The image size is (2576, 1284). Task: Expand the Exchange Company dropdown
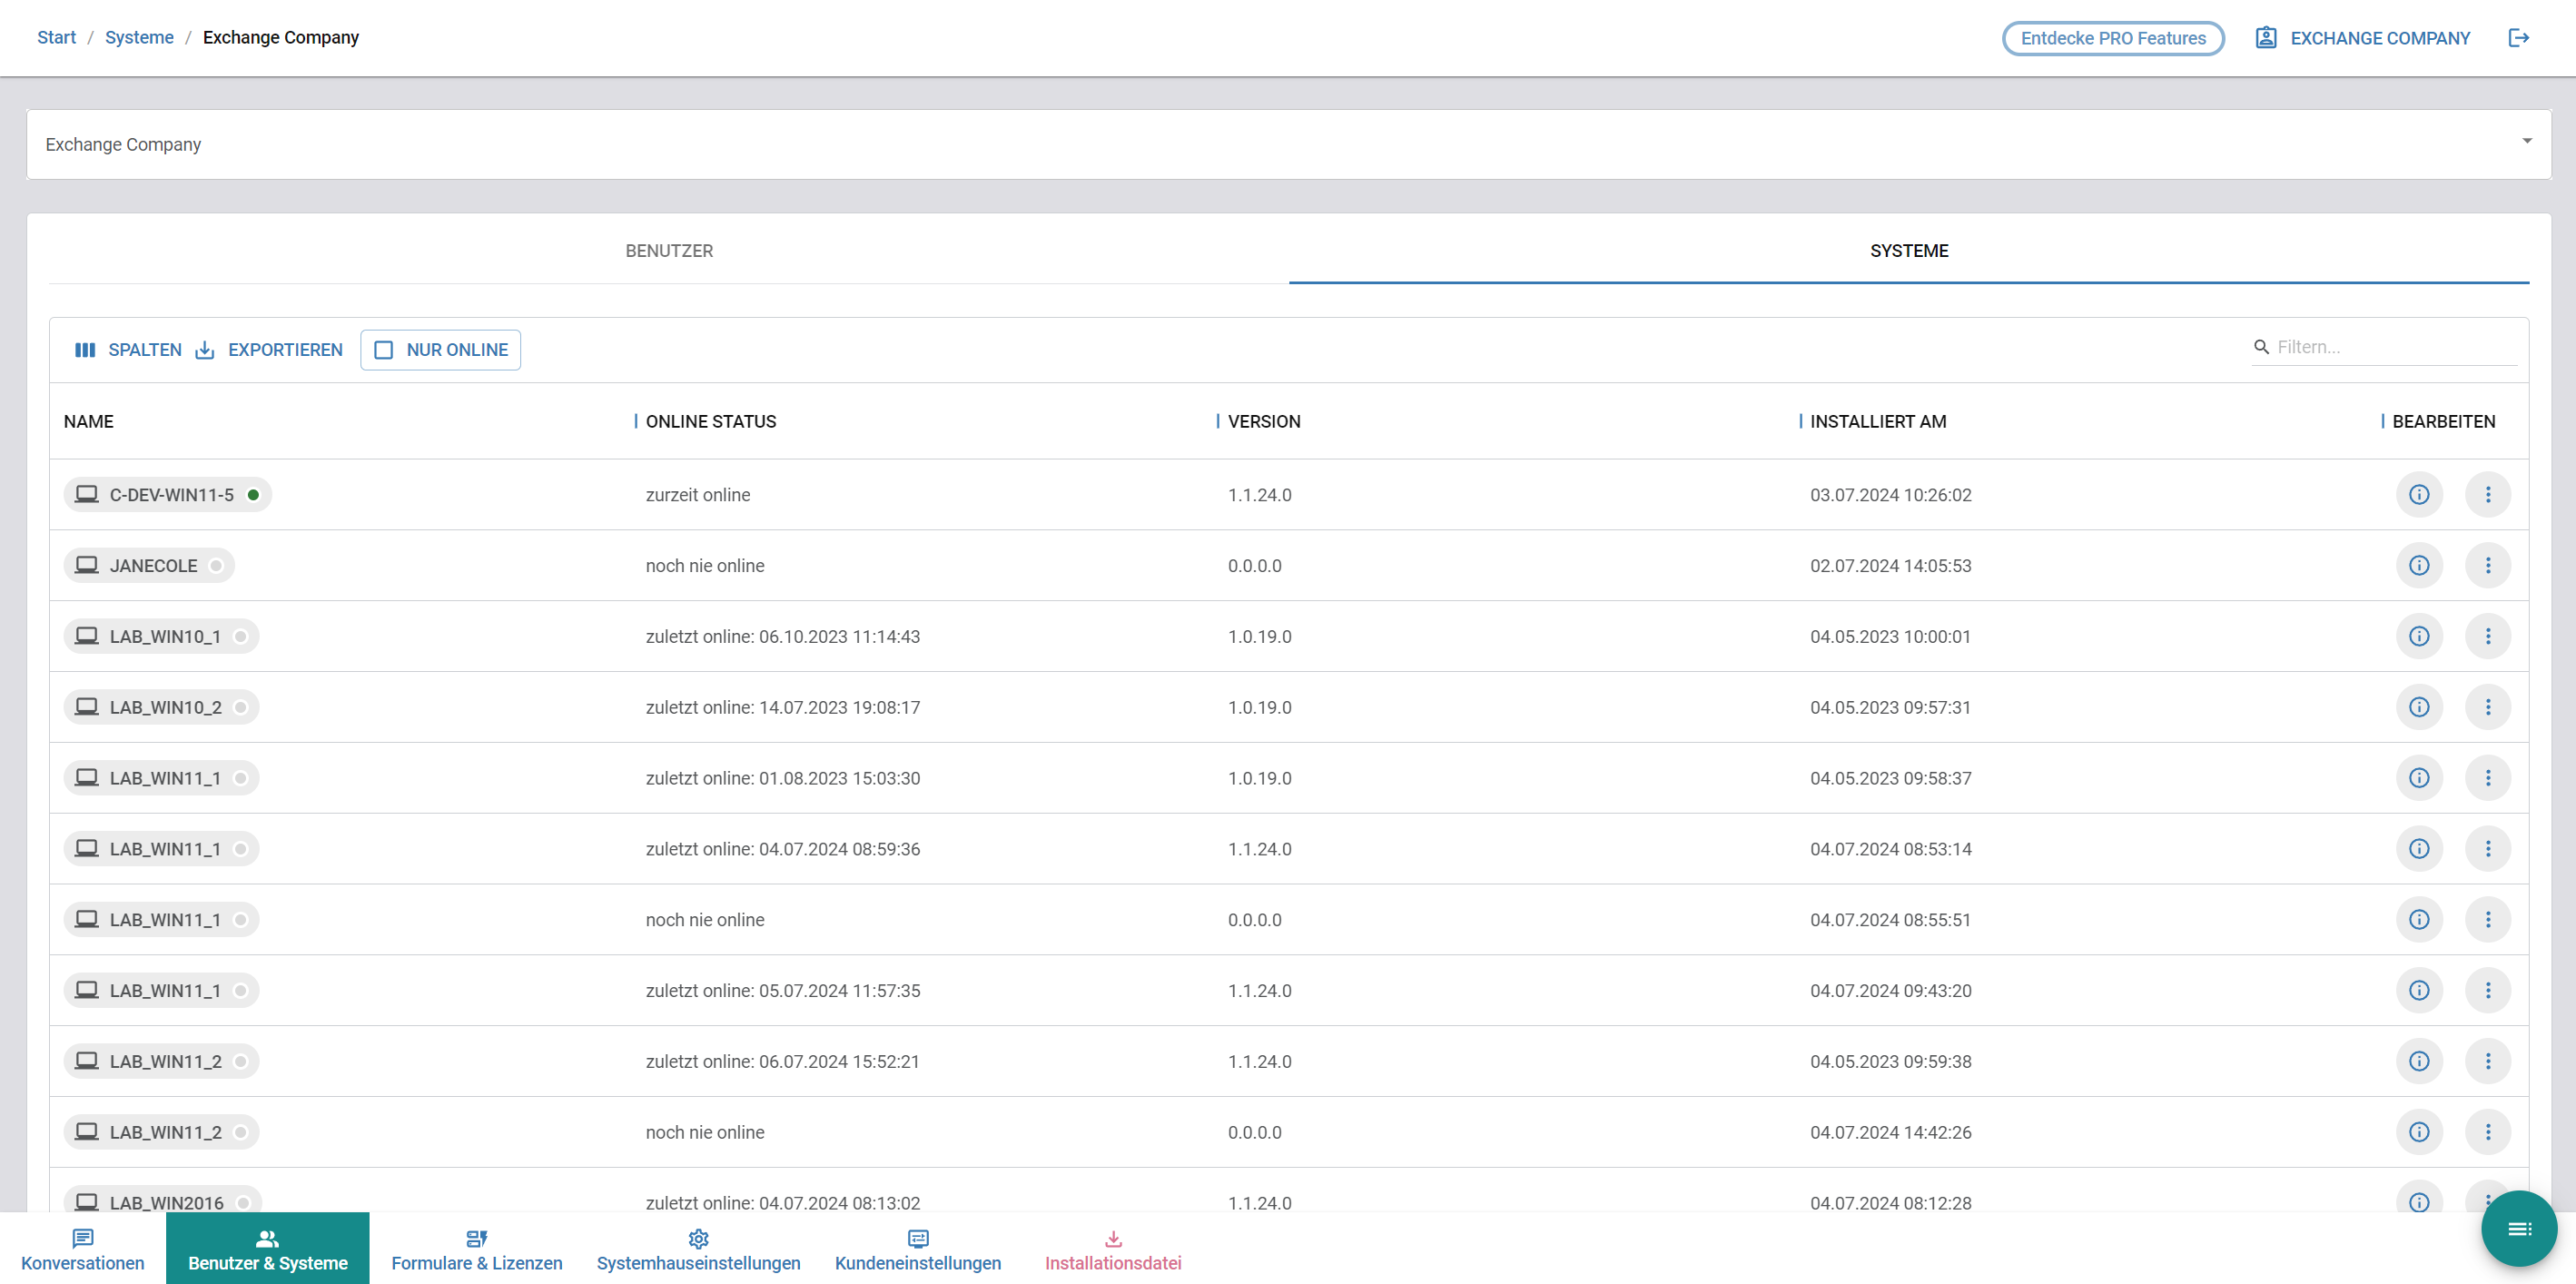point(2526,142)
